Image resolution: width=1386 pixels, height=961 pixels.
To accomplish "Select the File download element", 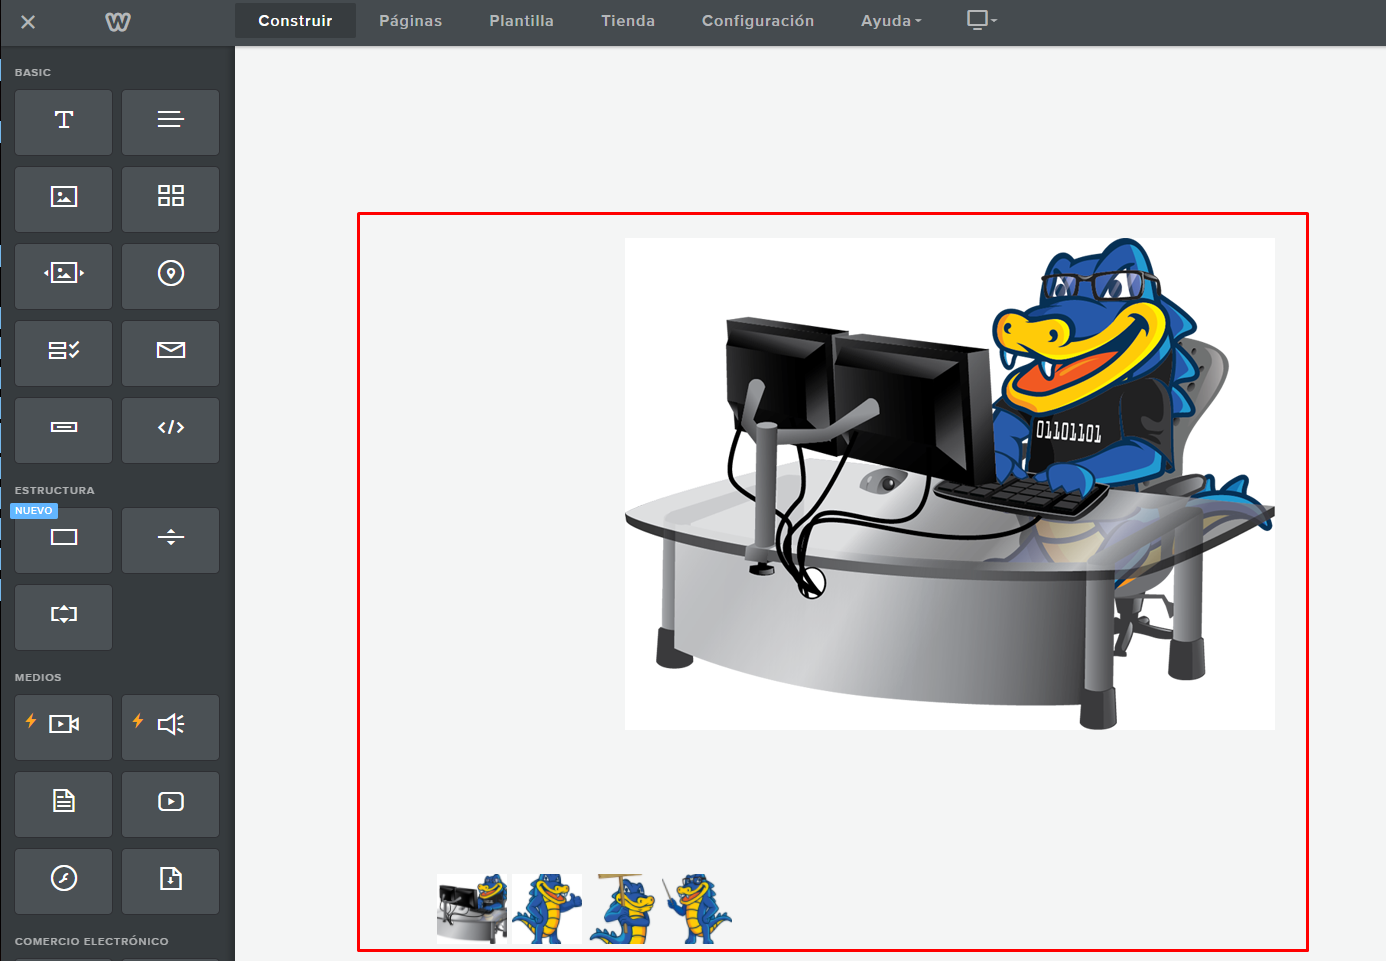I will click(x=171, y=881).
